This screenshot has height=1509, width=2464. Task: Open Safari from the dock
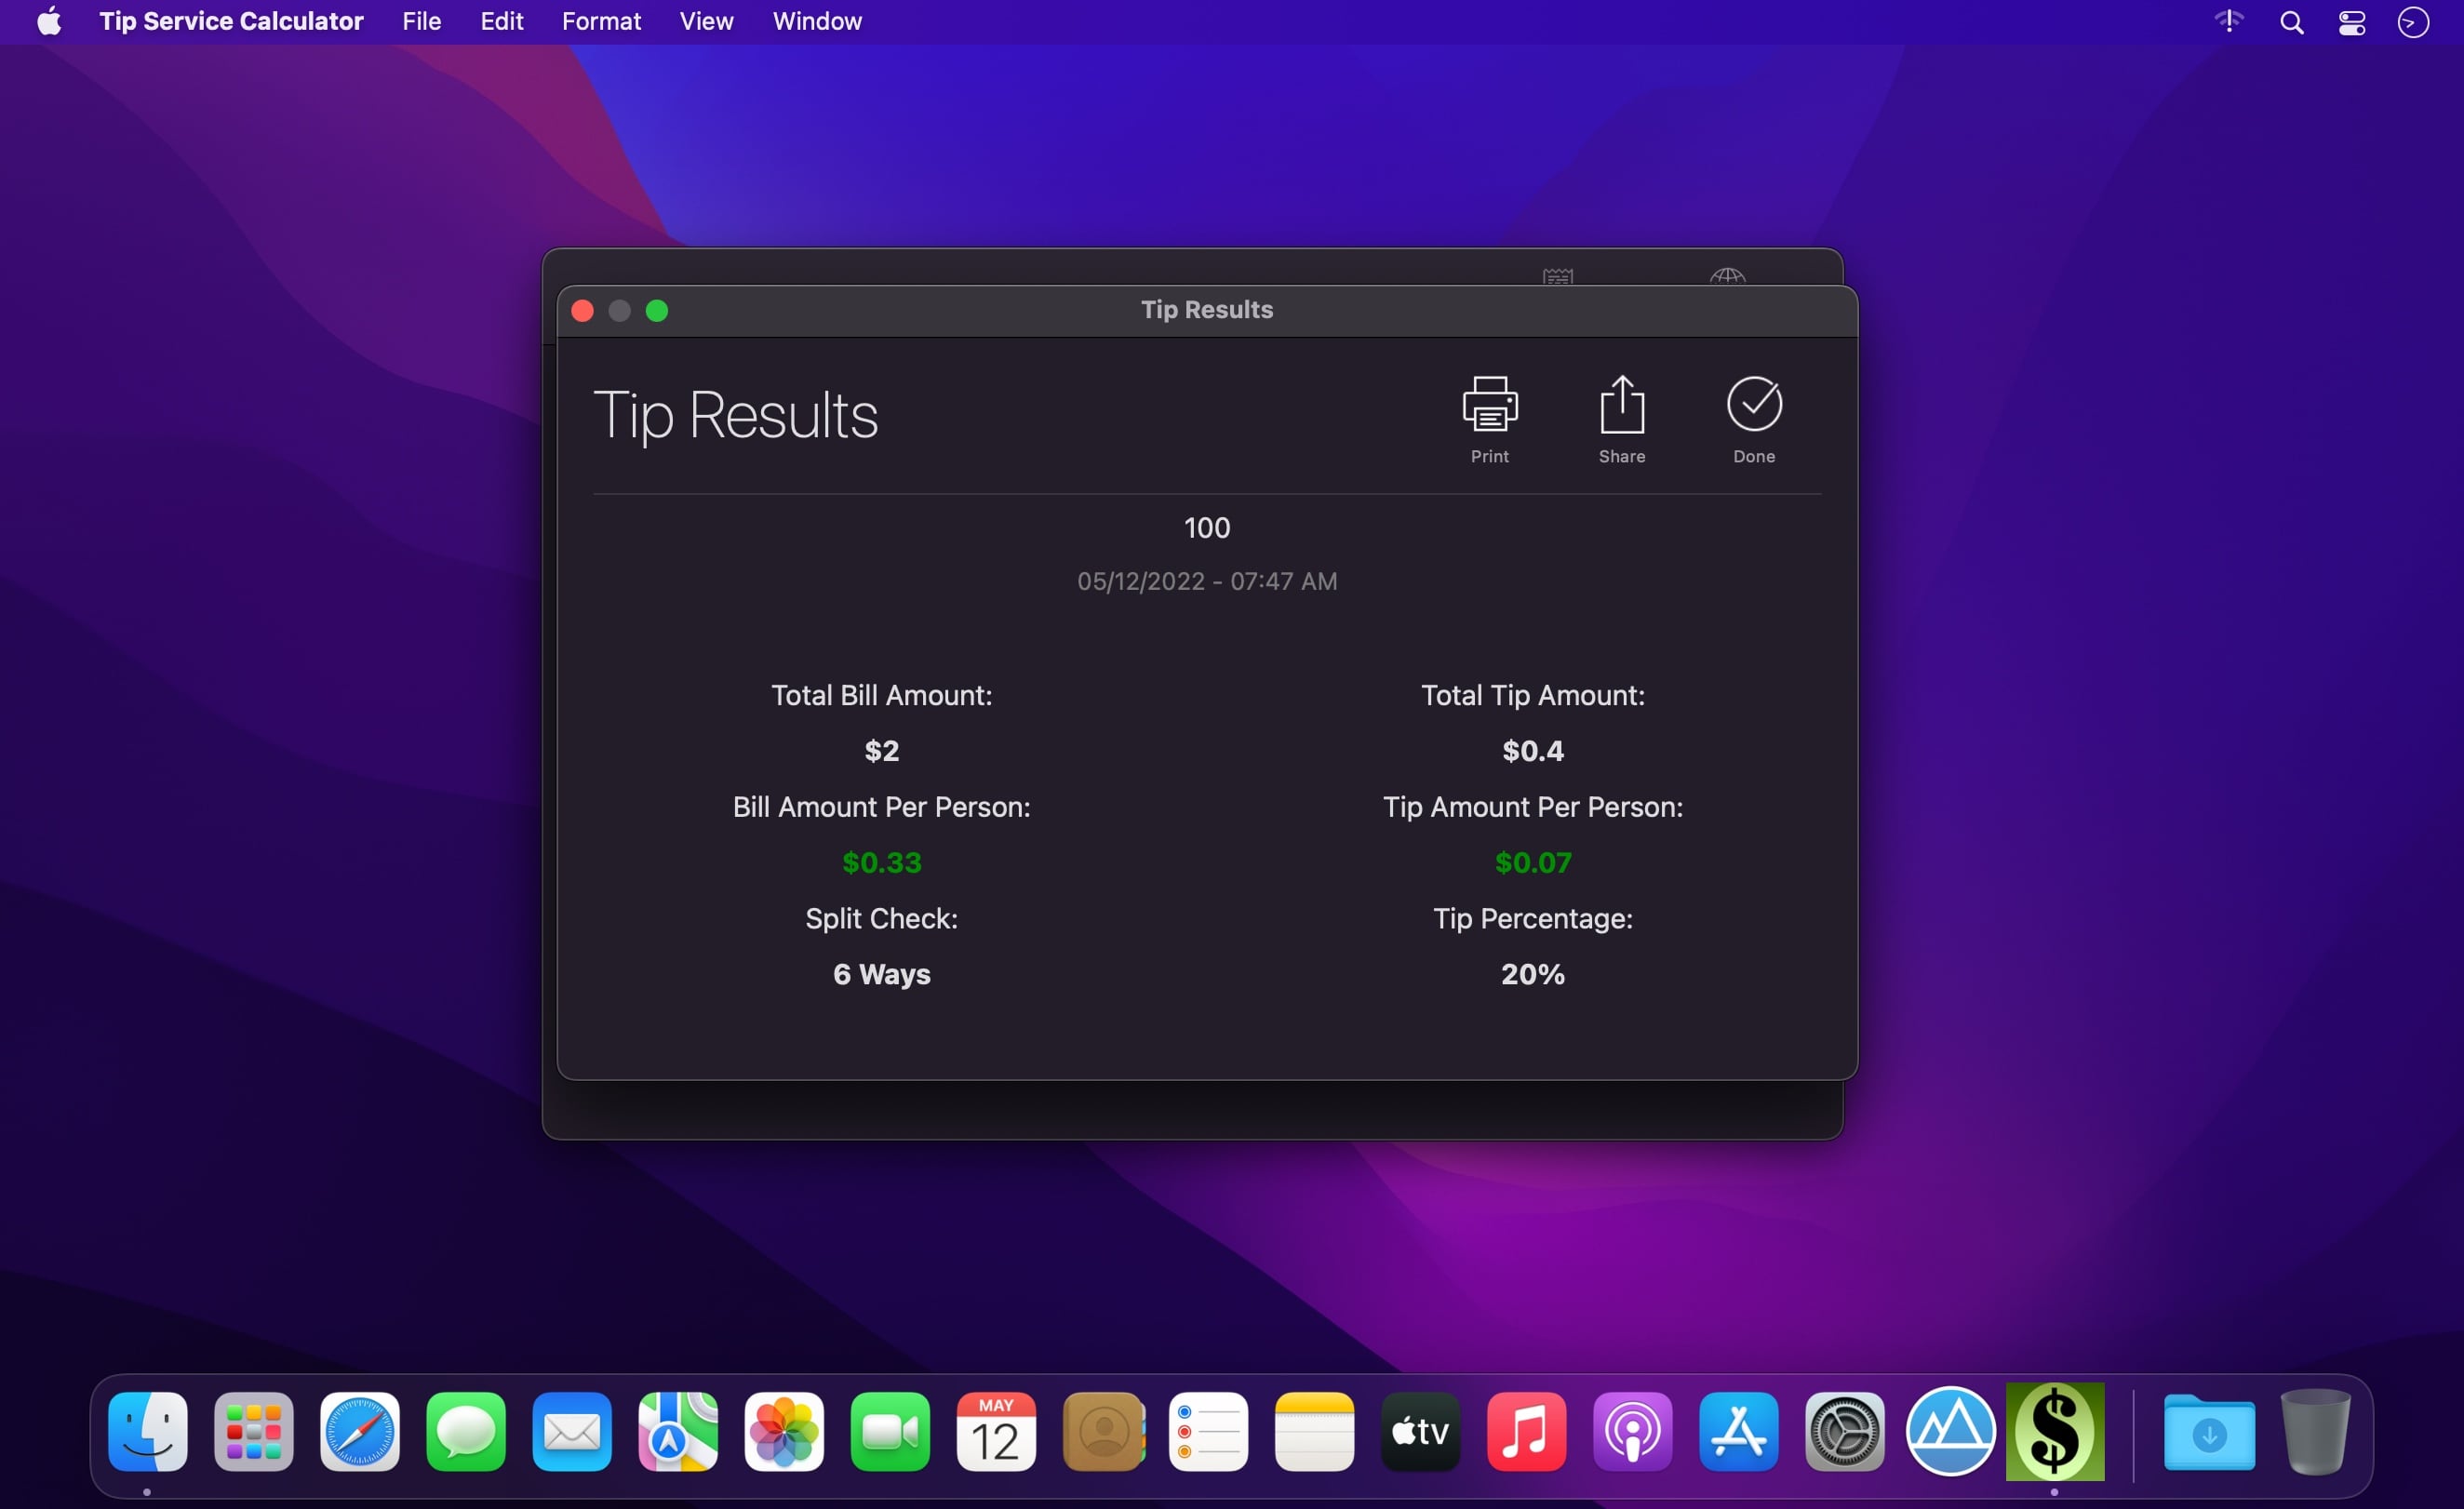point(360,1431)
